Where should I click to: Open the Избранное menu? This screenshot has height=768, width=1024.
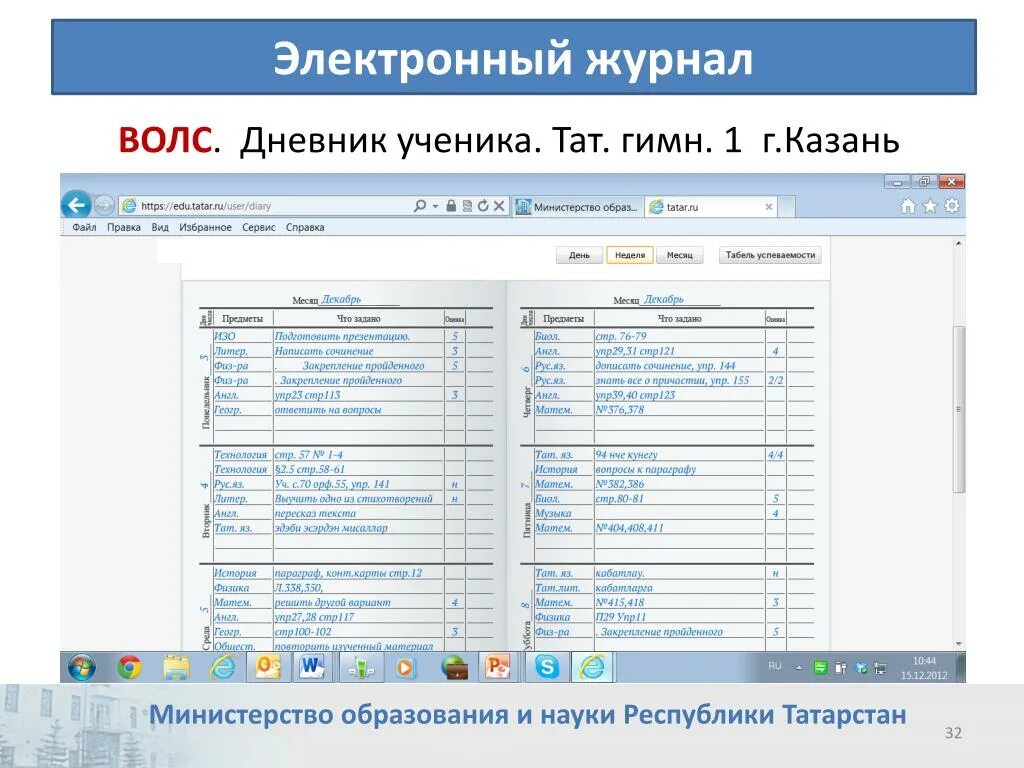[205, 227]
